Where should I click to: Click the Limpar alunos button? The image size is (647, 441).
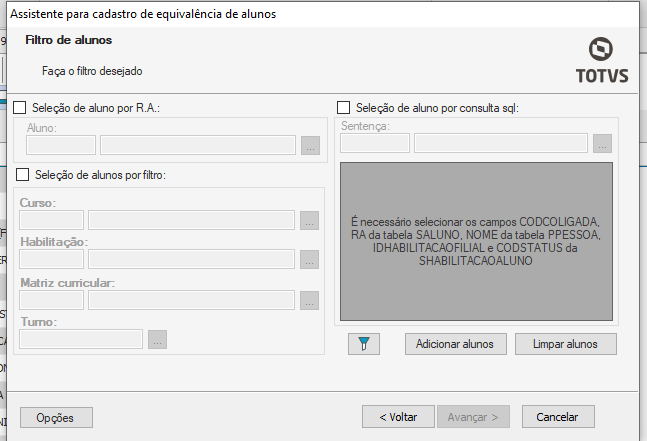click(x=566, y=344)
